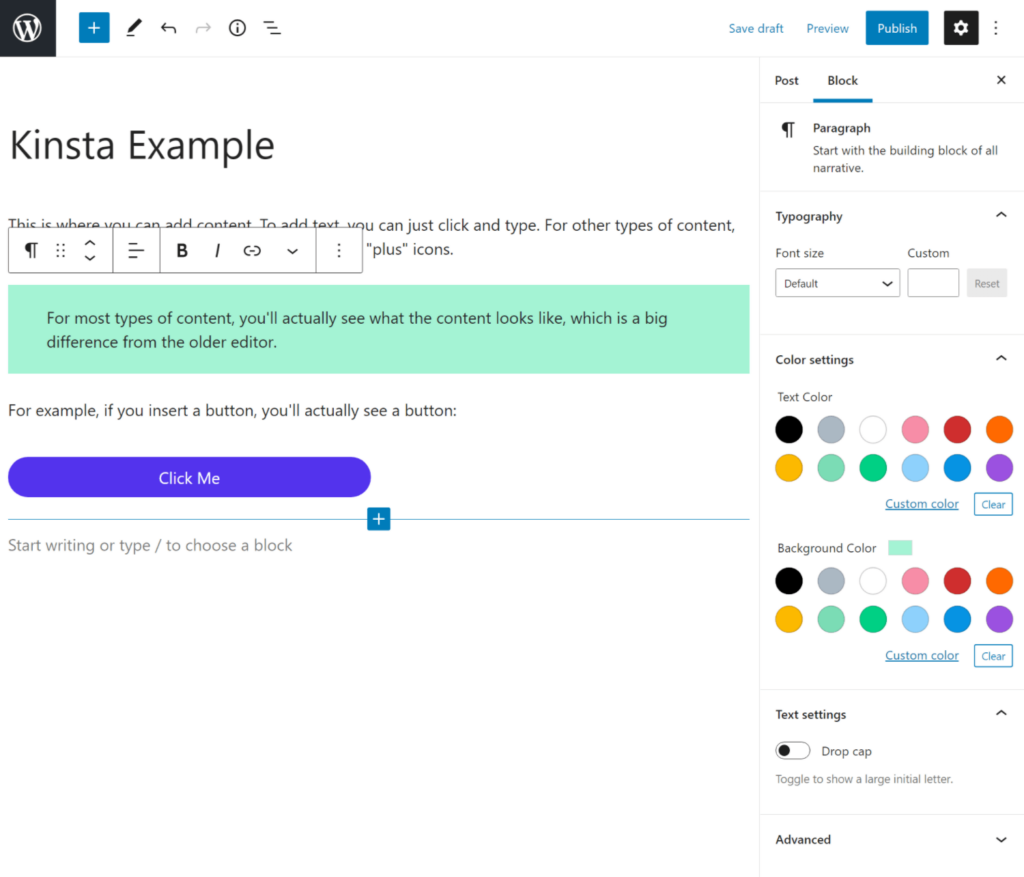Viewport: 1024px width, 877px height.
Task: Toggle the settings gear icon
Action: pos(960,28)
